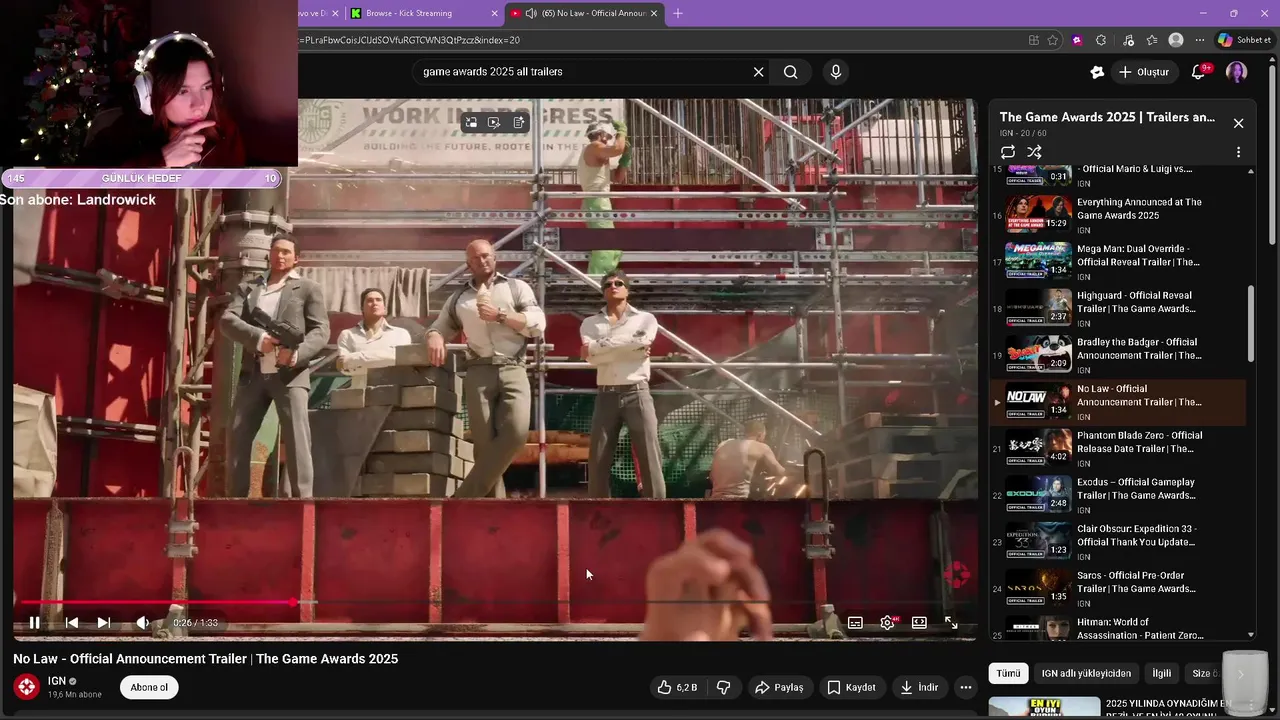Open the Oluştur create menu
The width and height of the screenshot is (1280, 720).
(x=1143, y=72)
